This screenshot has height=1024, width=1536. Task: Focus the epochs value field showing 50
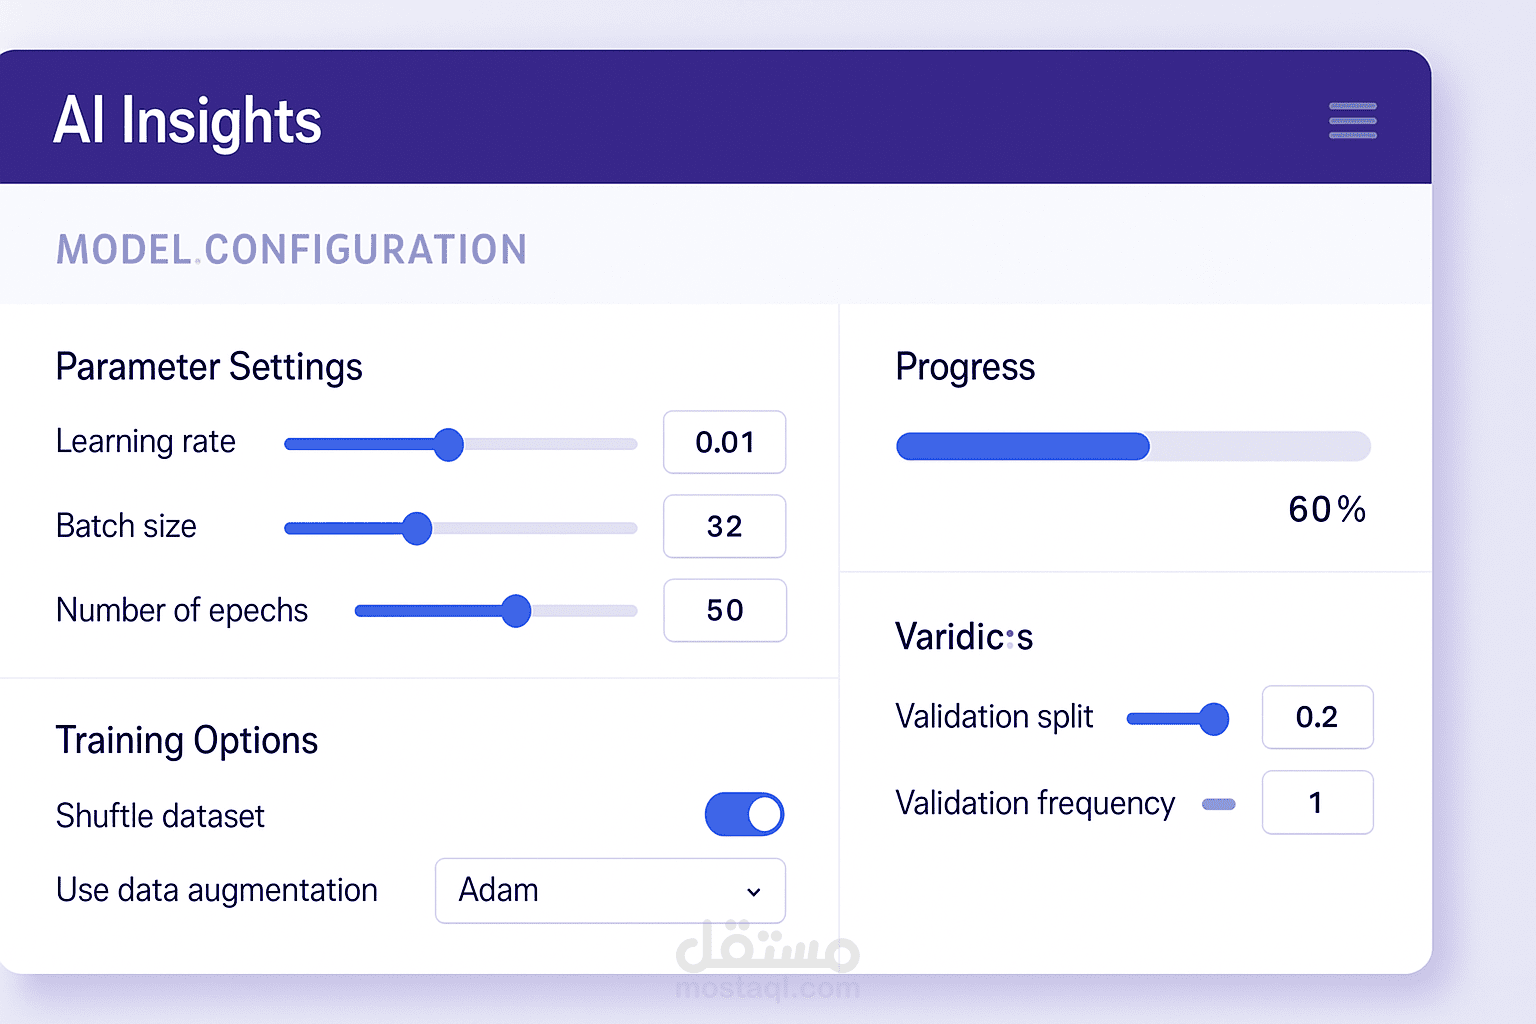tap(725, 610)
